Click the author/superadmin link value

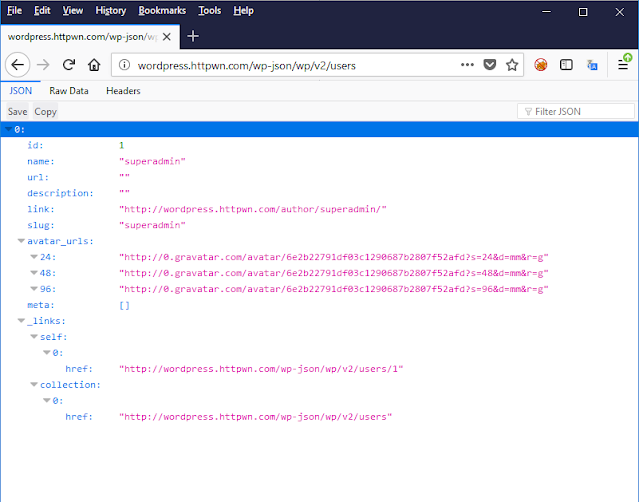(x=253, y=209)
